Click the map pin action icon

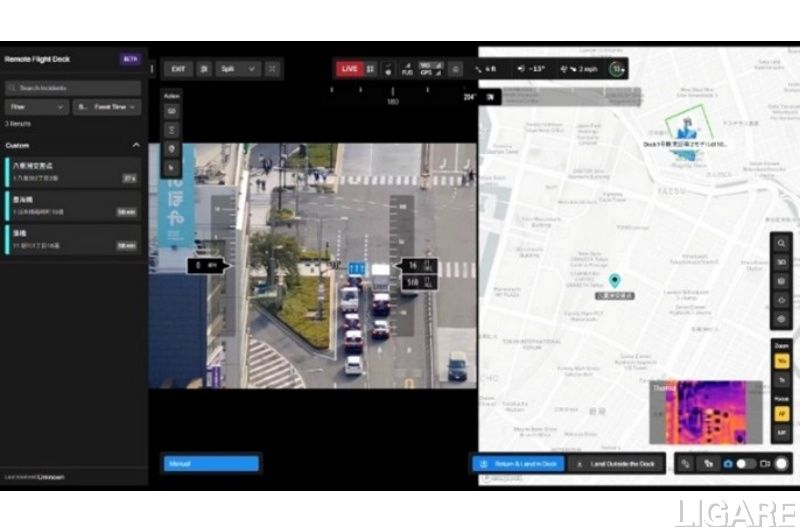[x=171, y=149]
